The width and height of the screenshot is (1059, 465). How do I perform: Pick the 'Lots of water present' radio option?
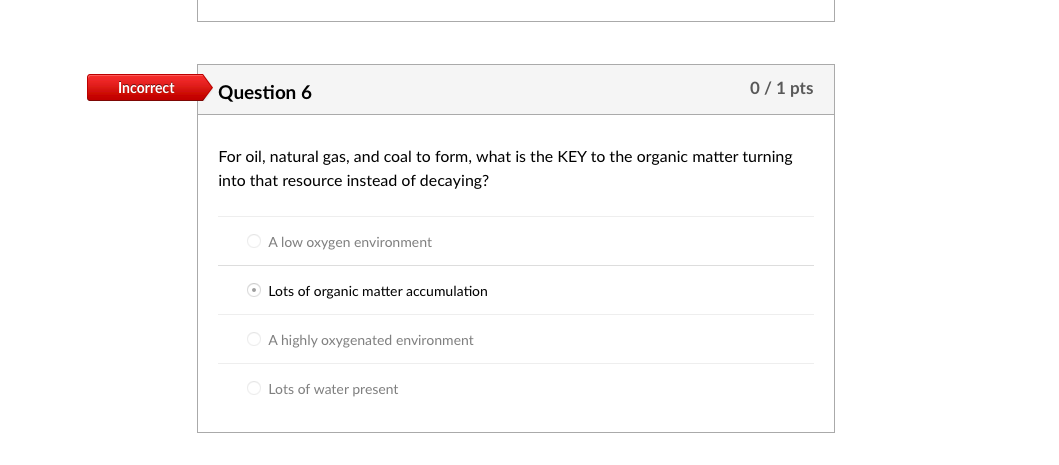pos(254,389)
